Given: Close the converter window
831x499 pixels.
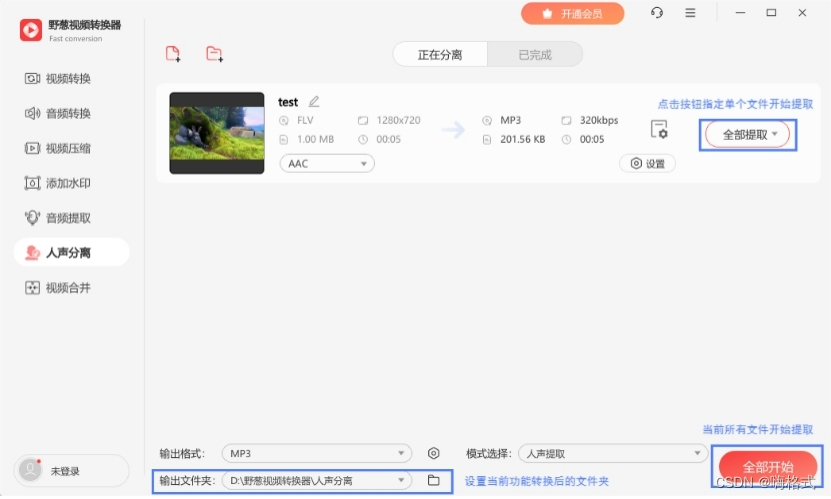Looking at the screenshot, I should pyautogui.click(x=802, y=13).
